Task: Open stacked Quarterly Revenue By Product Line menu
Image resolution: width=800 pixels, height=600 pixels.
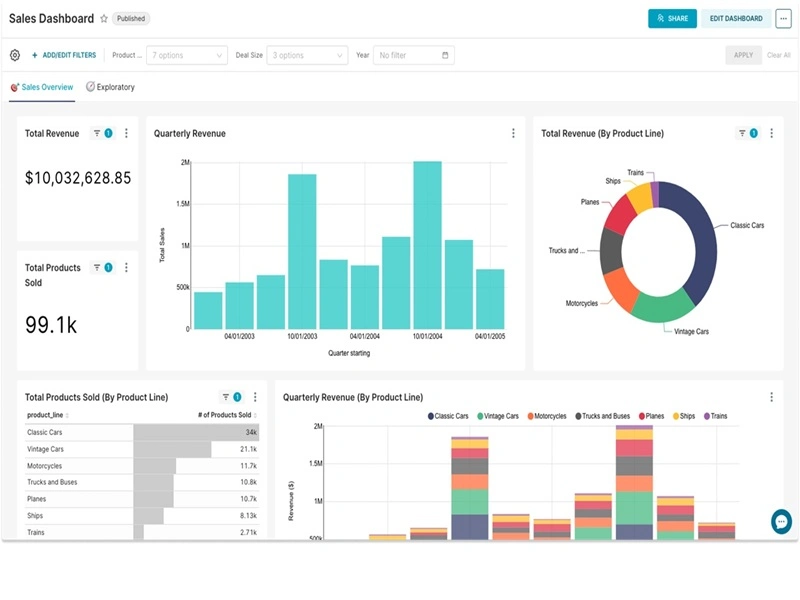Action: (771, 397)
